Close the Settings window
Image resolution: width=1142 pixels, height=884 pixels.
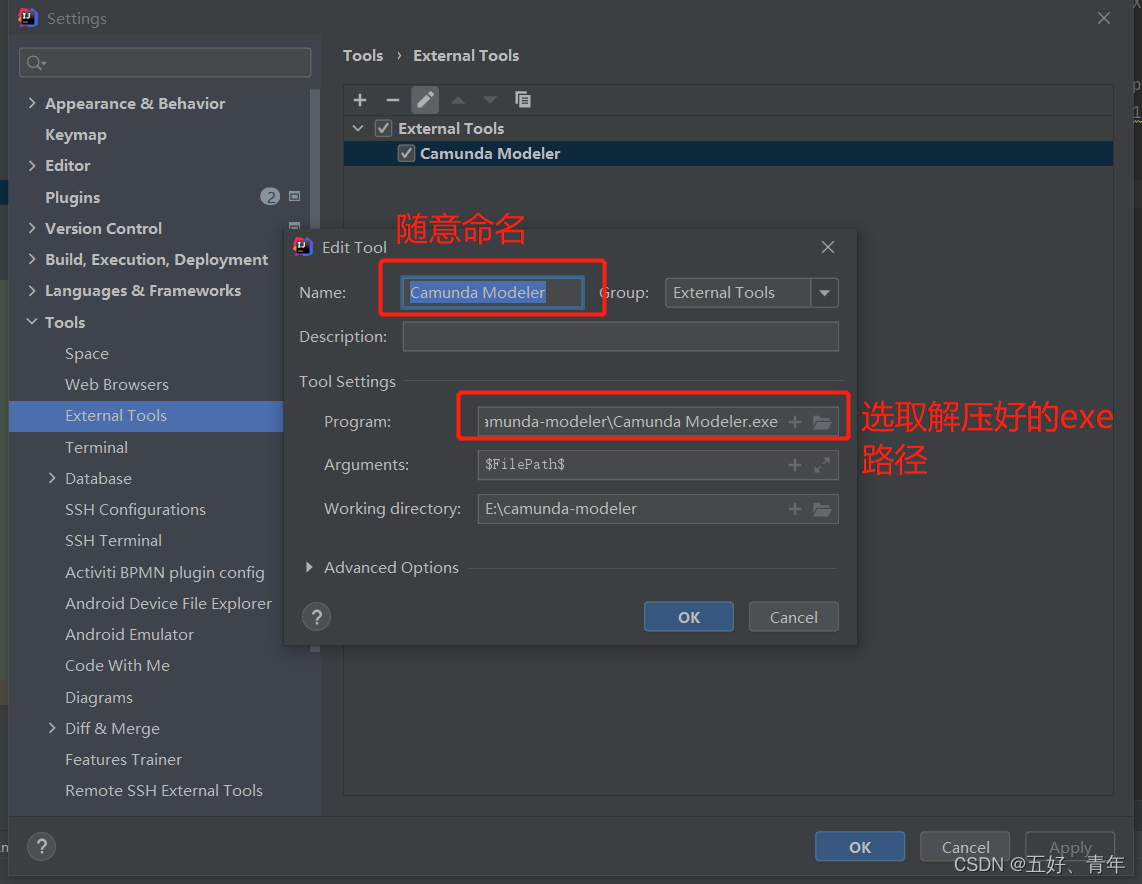[x=1104, y=18]
